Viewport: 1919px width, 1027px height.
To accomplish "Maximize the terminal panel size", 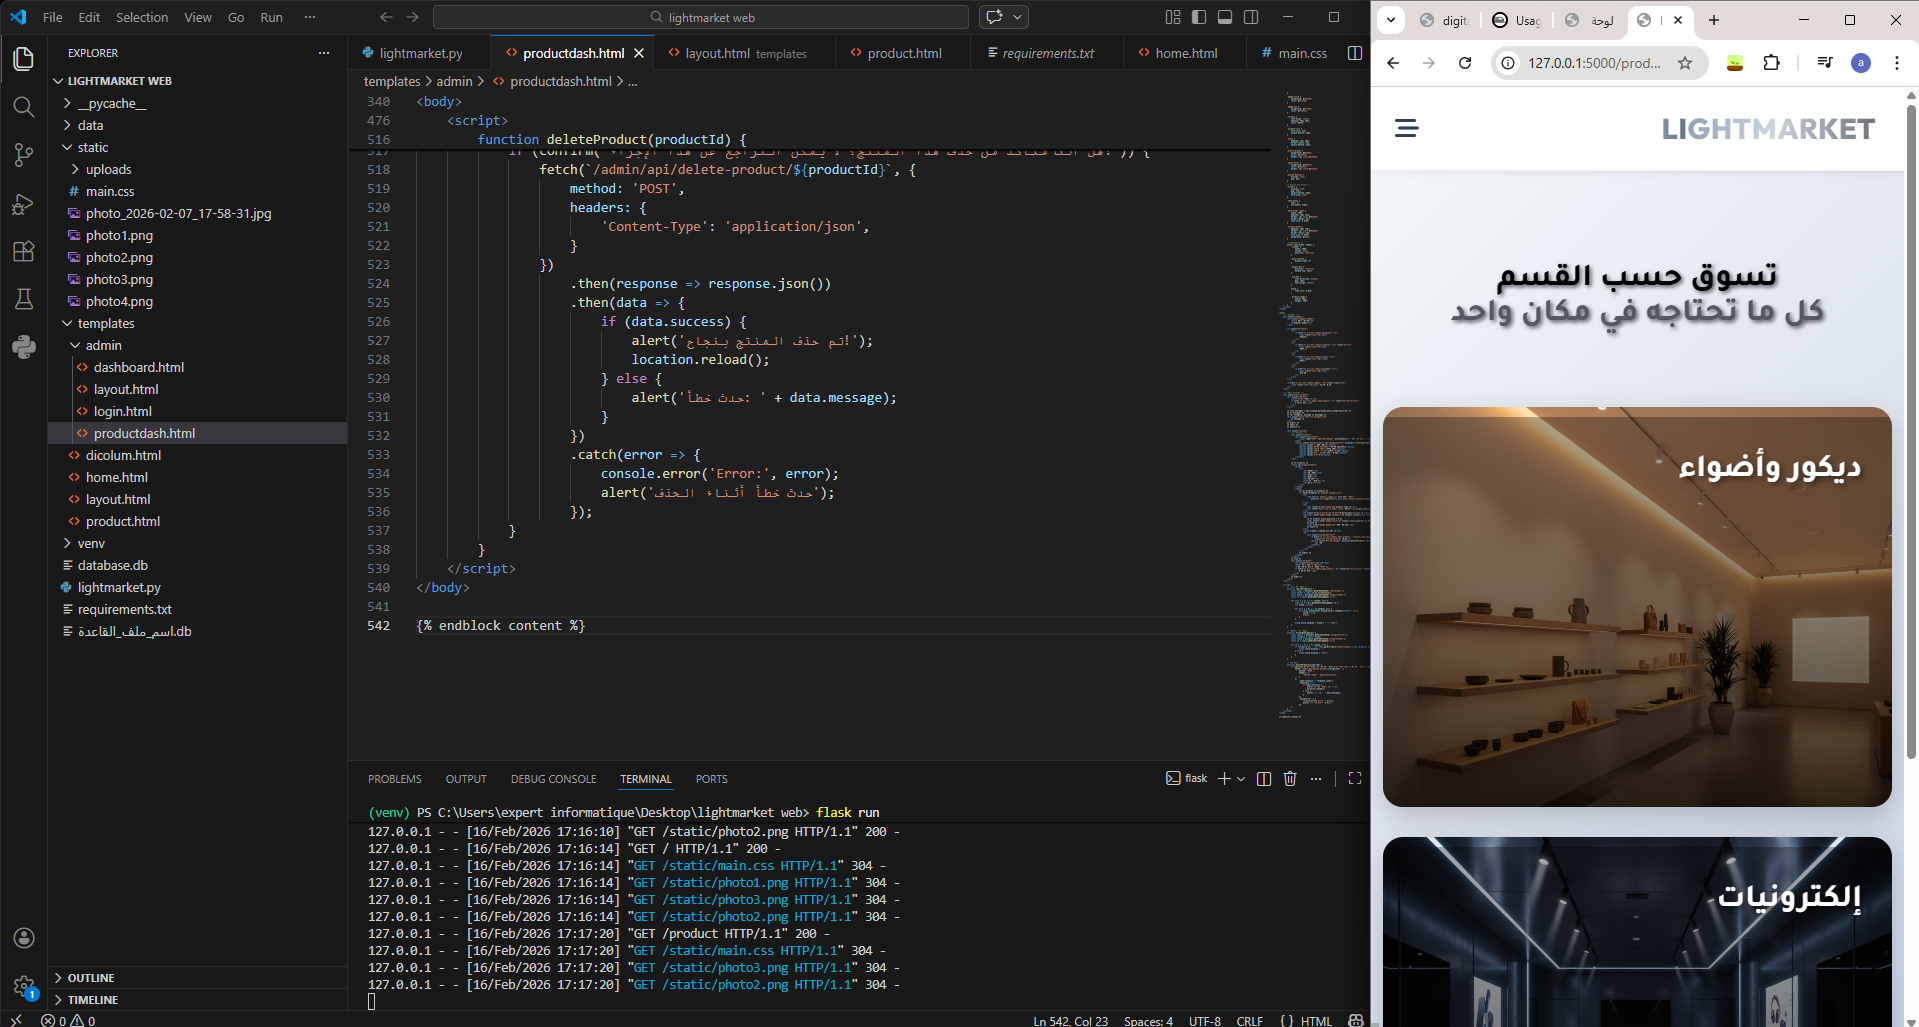I will (1355, 779).
